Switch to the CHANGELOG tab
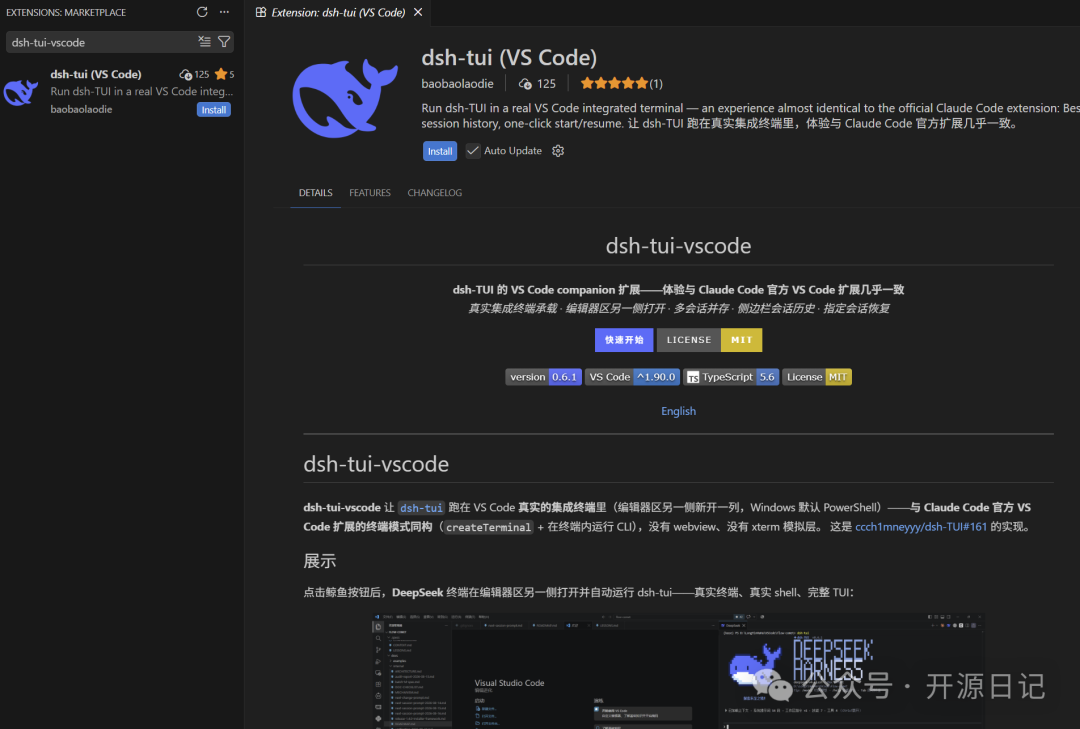 point(435,193)
